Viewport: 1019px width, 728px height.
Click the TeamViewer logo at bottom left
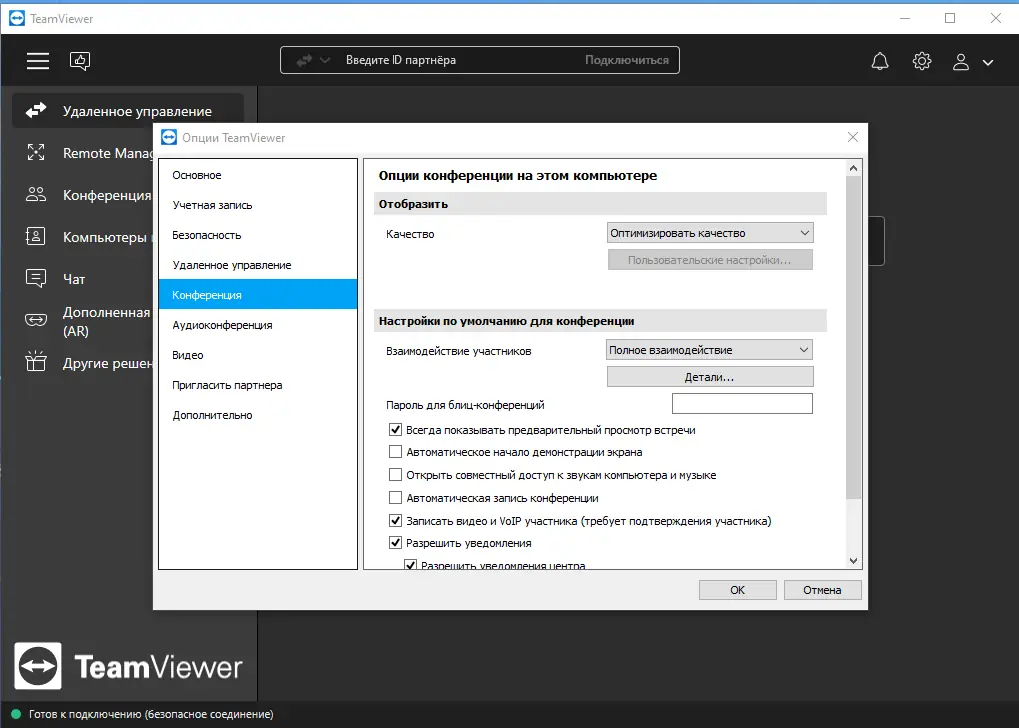pos(128,666)
